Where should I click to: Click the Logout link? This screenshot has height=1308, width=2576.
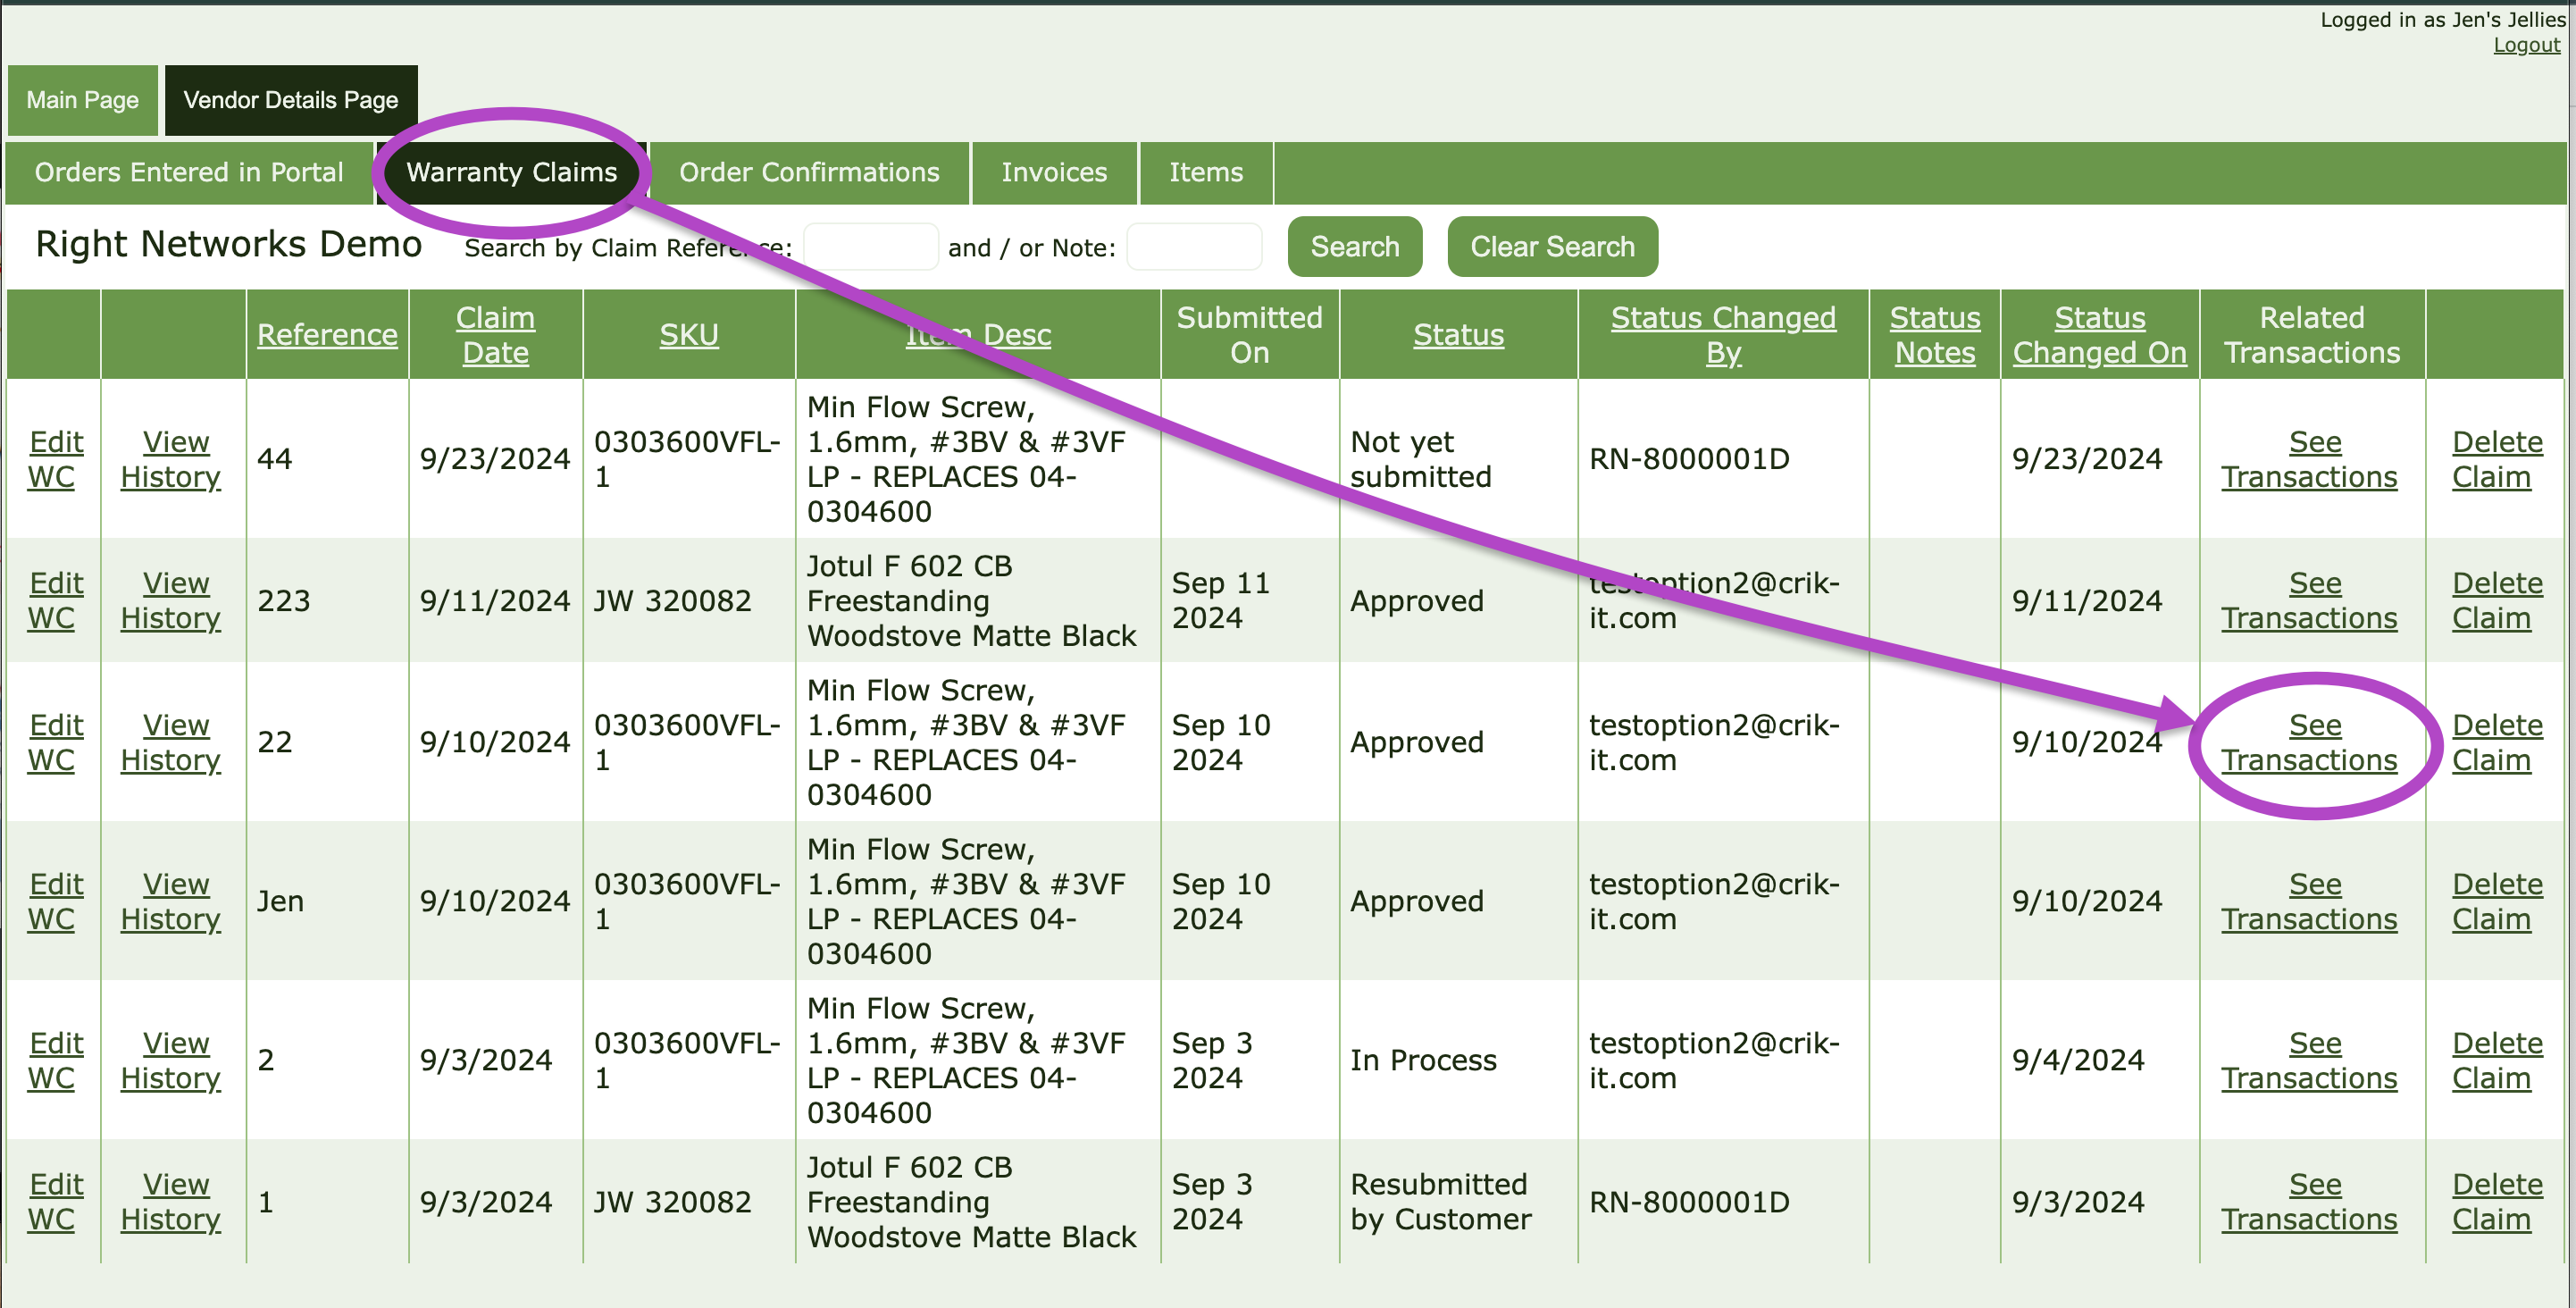2525,45
